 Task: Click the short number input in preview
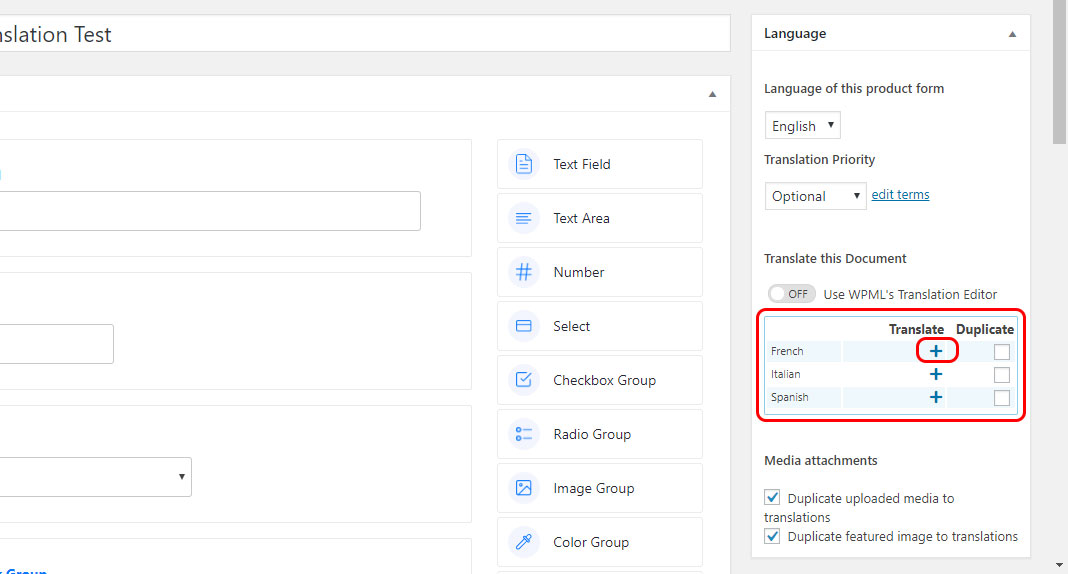pyautogui.click(x=57, y=344)
